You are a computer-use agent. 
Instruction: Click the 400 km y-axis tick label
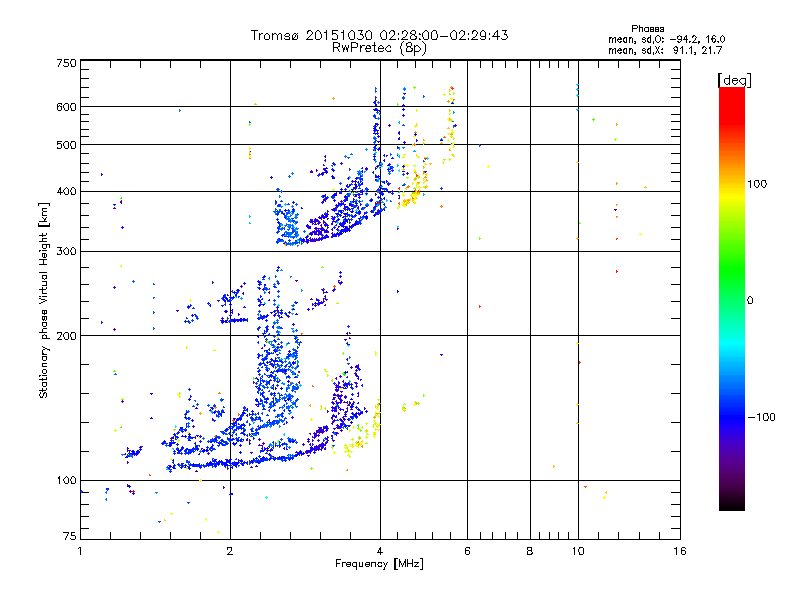(66, 191)
